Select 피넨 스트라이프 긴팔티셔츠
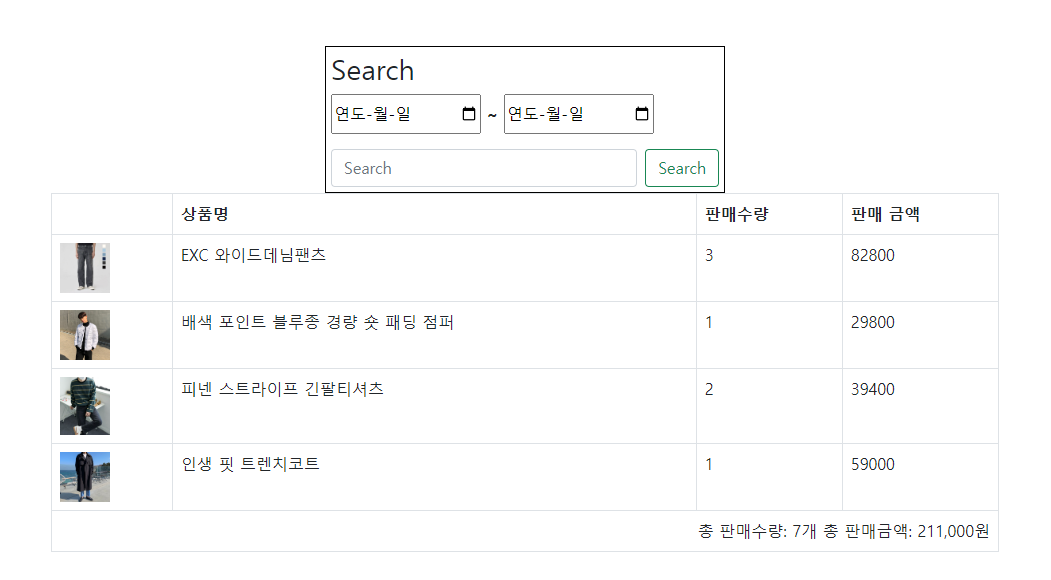1051x580 pixels. (x=282, y=390)
